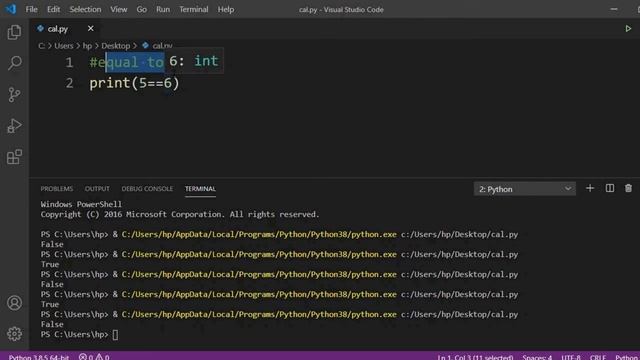The image size is (640, 360).
Task: Select the cal.py editor tab
Action: pyautogui.click(x=58, y=29)
